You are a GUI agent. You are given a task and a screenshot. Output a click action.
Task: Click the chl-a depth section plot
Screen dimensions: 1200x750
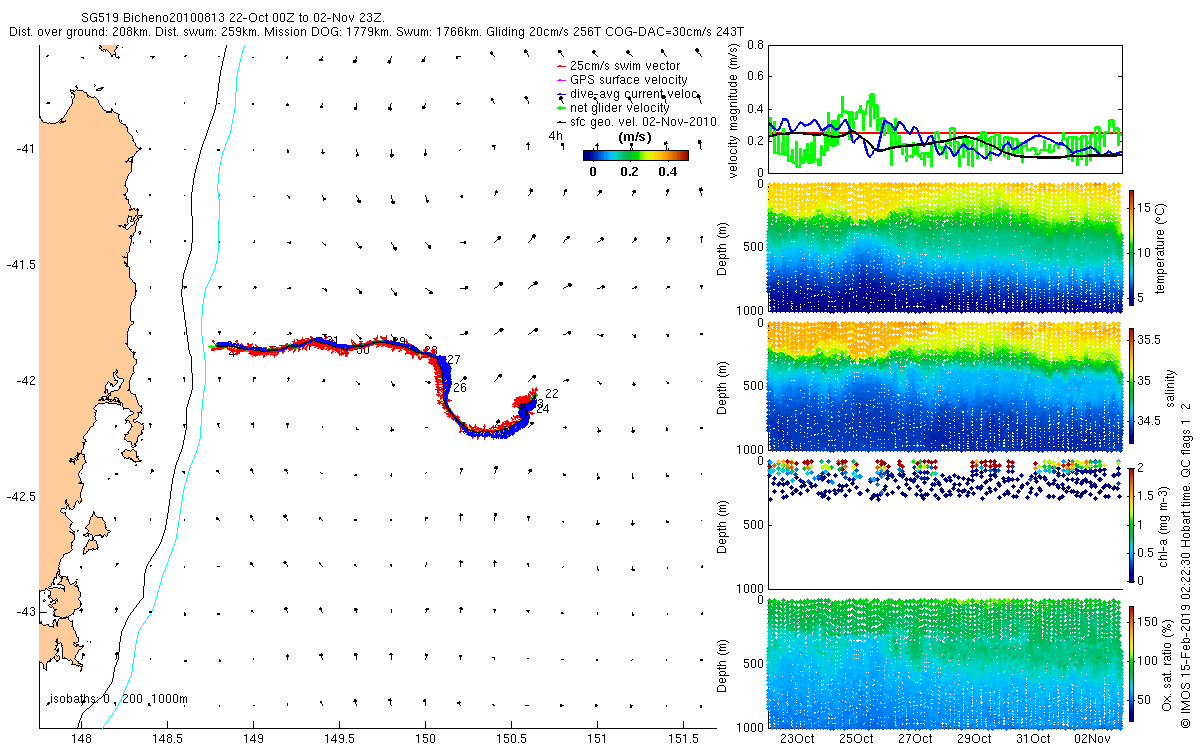(x=945, y=524)
